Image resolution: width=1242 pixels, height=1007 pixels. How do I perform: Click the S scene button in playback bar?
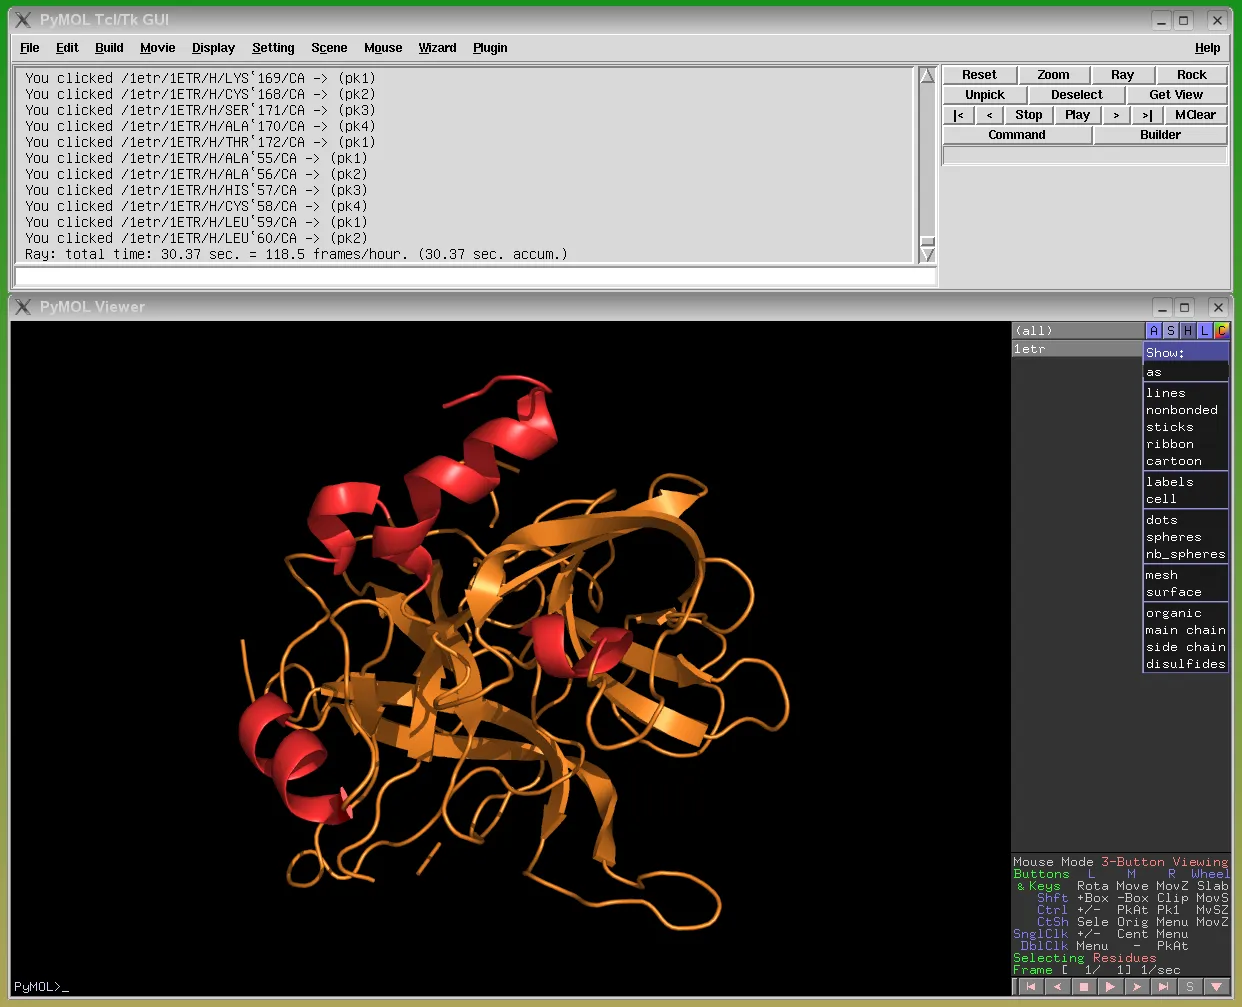pos(1190,986)
